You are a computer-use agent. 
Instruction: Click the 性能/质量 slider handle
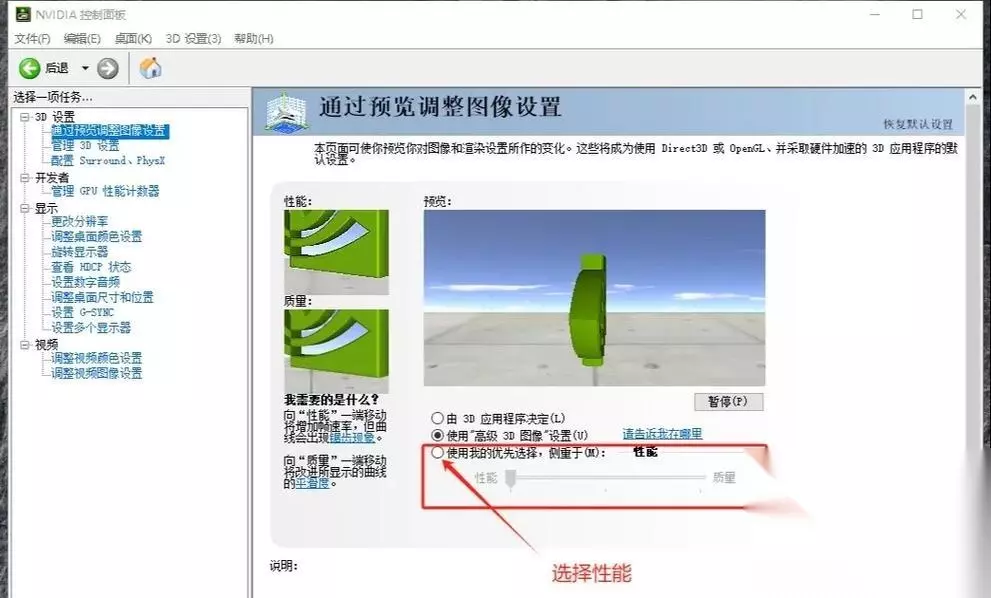click(x=511, y=479)
